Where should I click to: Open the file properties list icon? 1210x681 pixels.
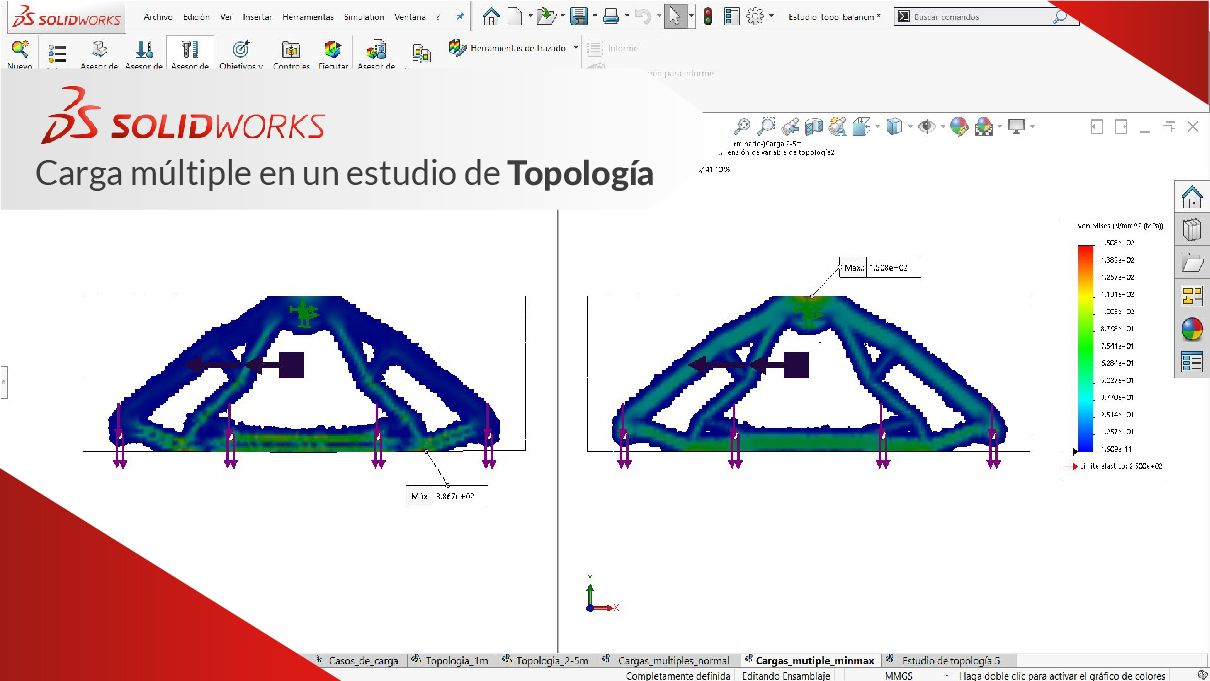(x=732, y=16)
